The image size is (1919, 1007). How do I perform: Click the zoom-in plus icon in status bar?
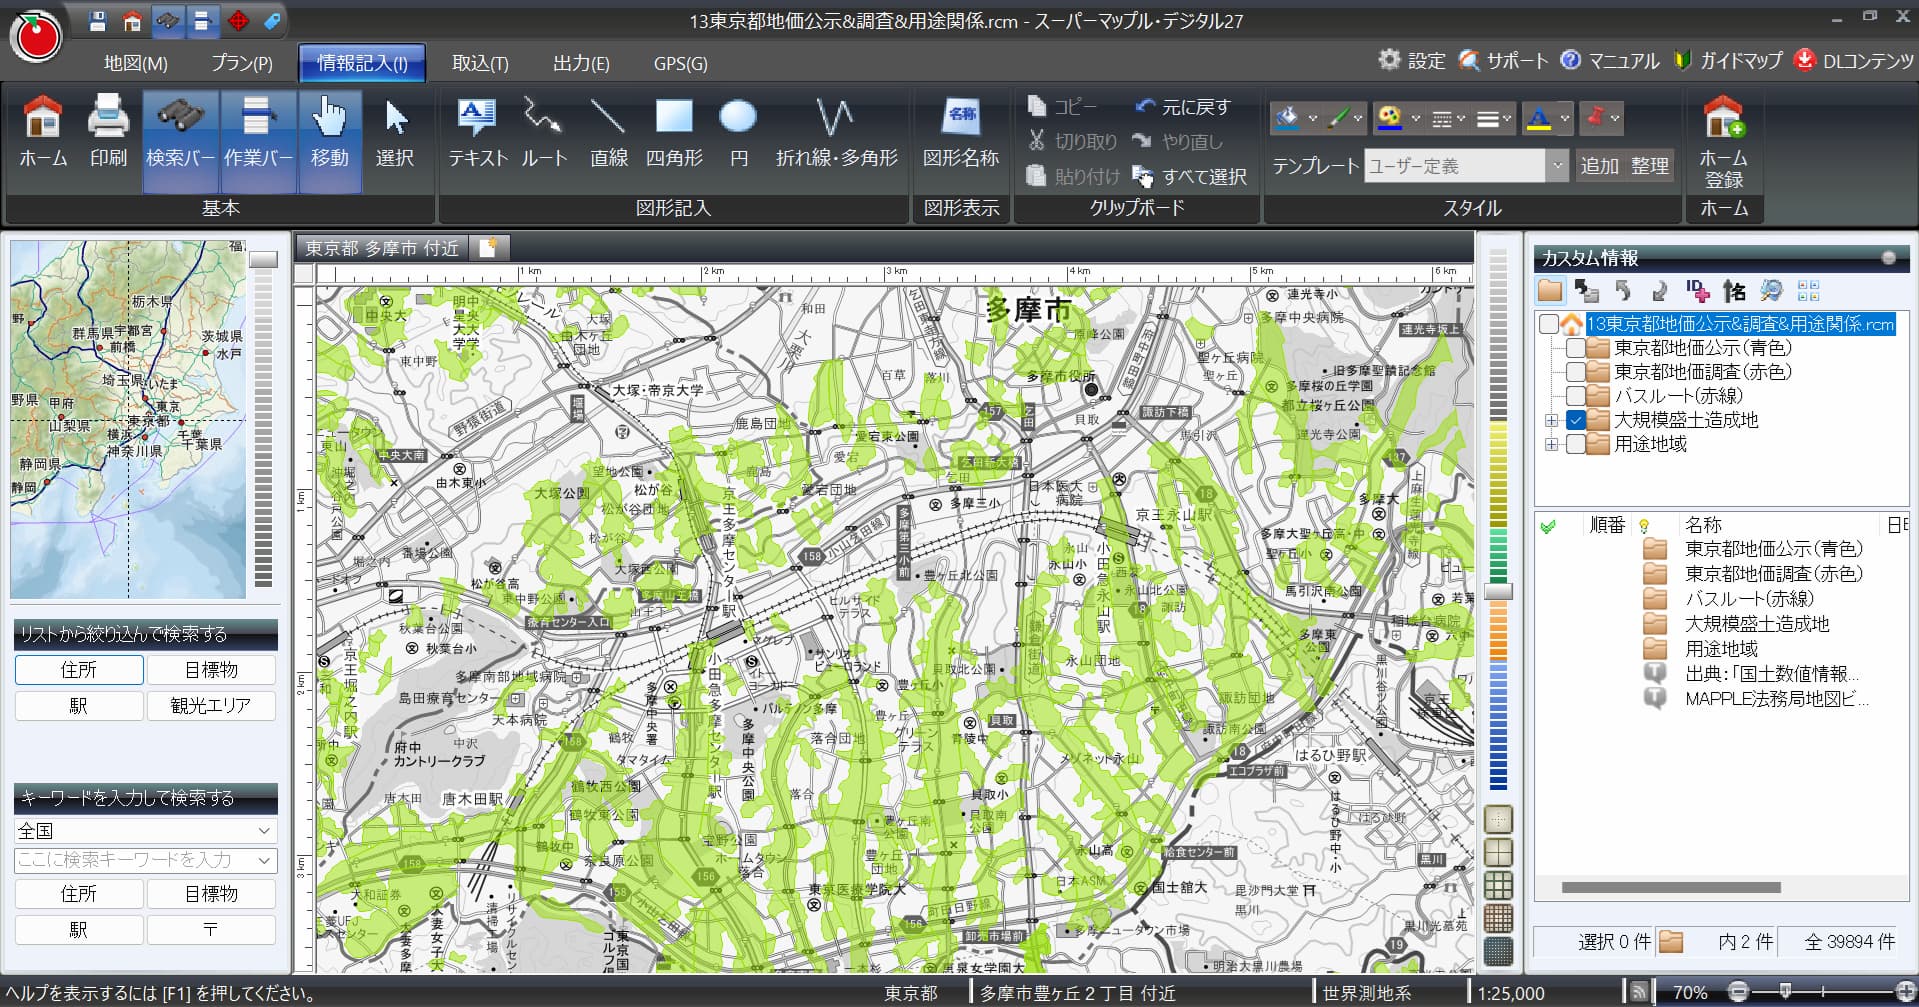click(1906, 992)
